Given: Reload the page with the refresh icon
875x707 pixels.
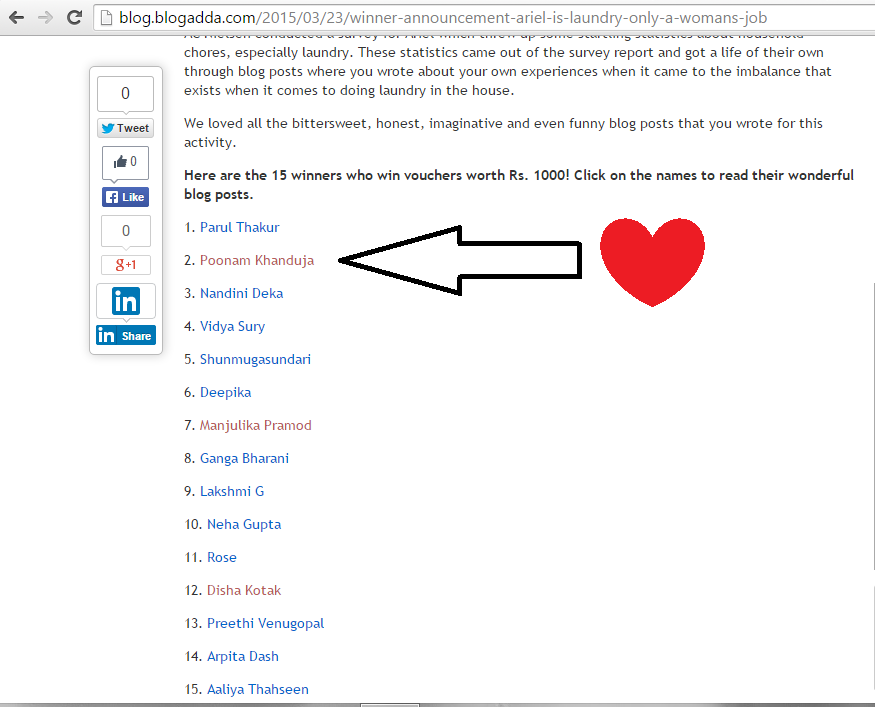Looking at the screenshot, I should pos(74,17).
